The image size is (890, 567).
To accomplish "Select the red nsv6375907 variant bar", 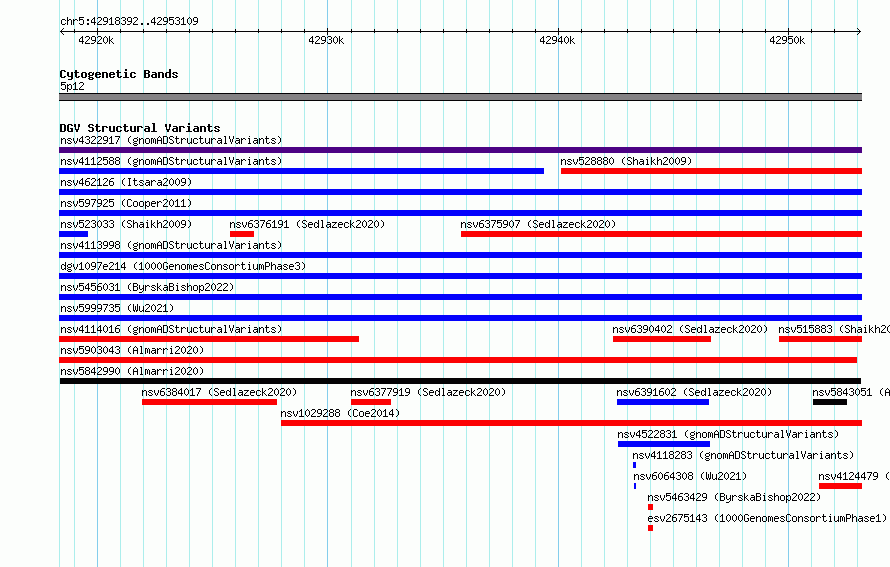I will (661, 234).
